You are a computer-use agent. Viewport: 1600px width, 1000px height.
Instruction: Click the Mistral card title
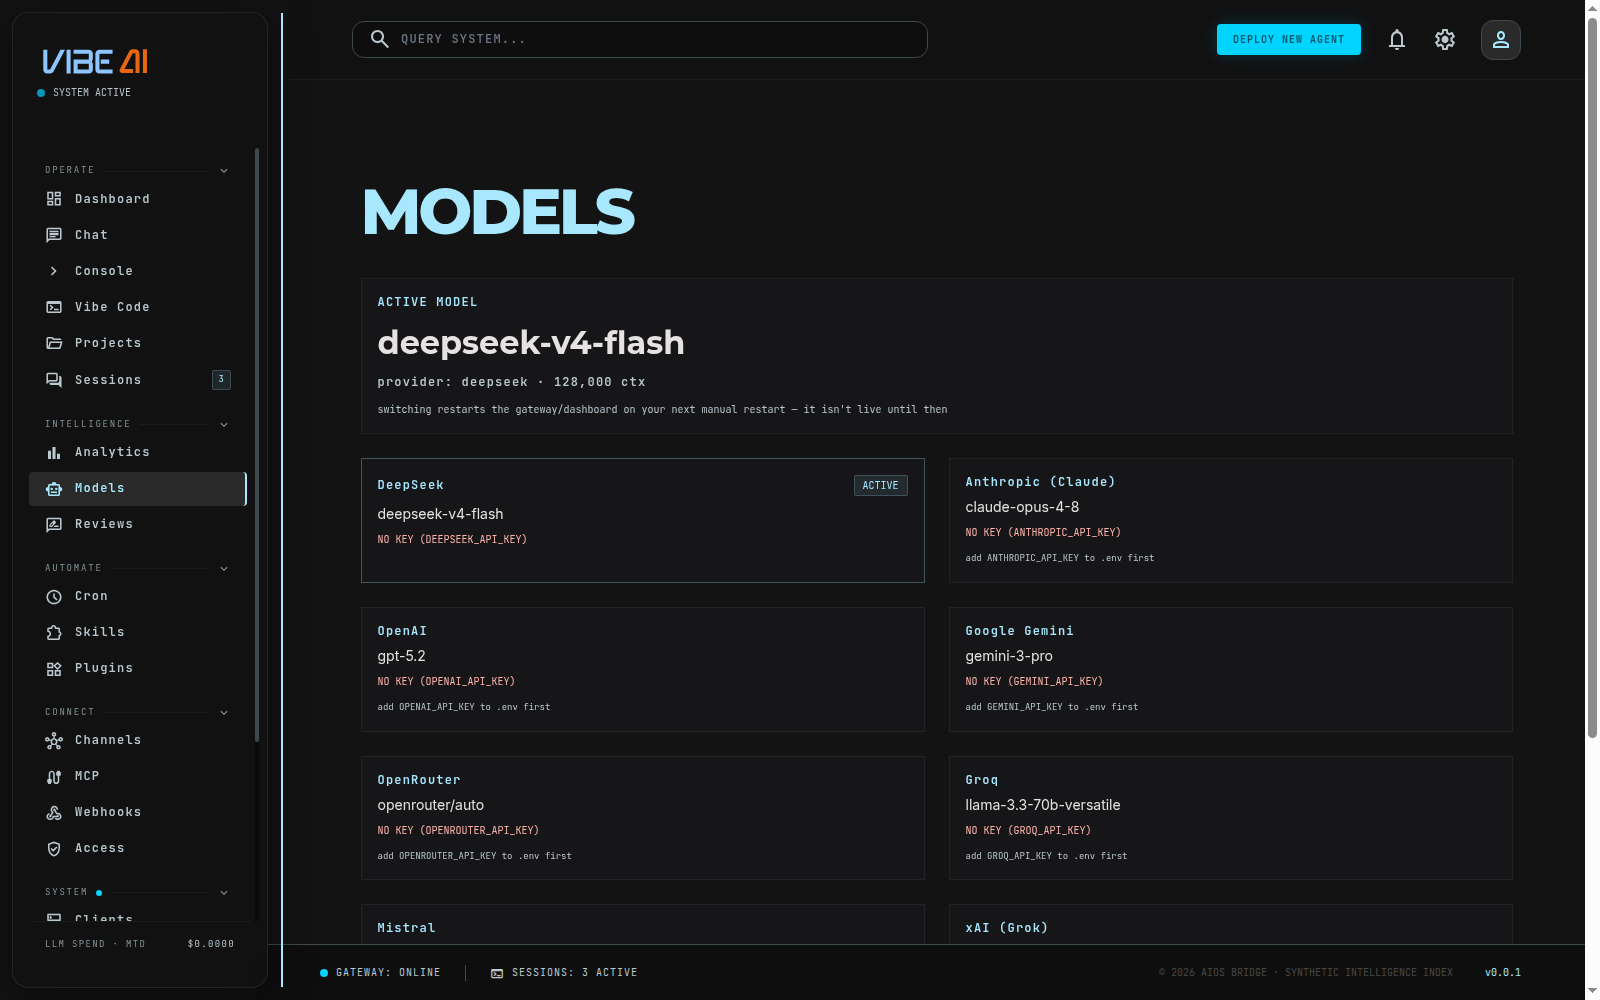point(406,928)
